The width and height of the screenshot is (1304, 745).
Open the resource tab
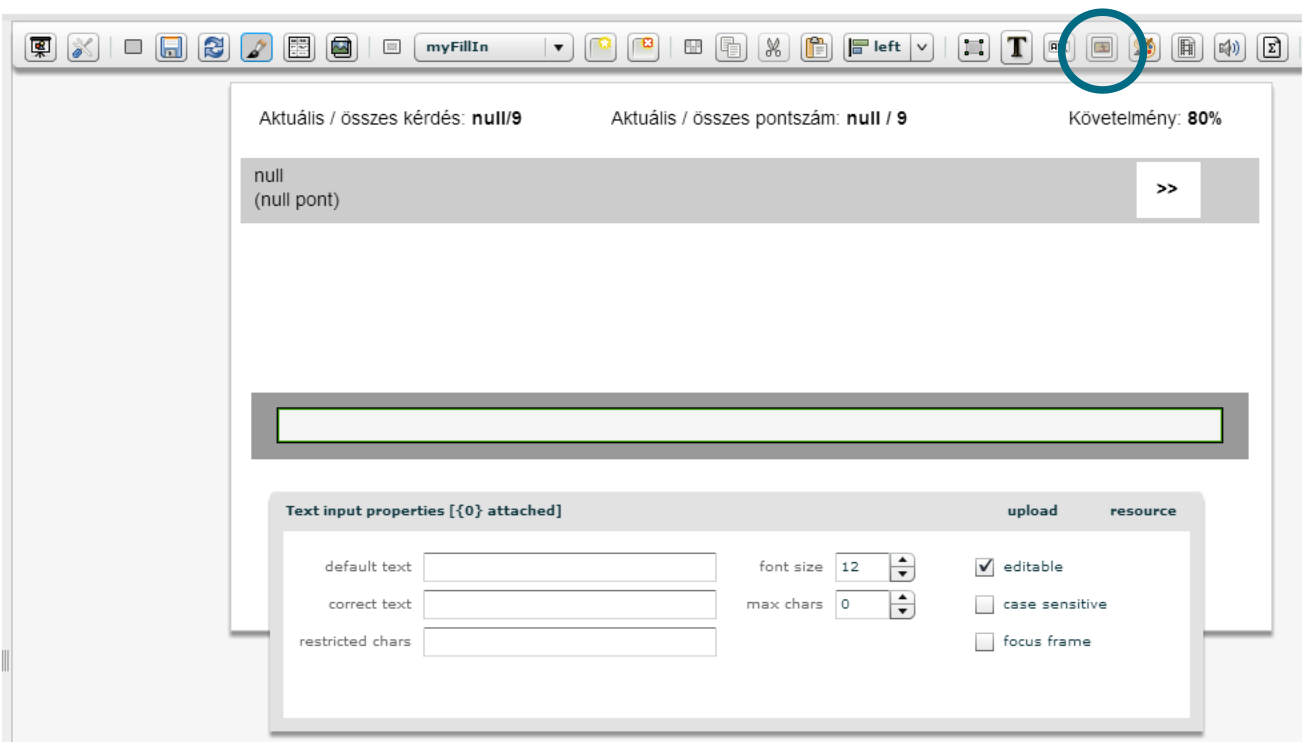click(1143, 511)
